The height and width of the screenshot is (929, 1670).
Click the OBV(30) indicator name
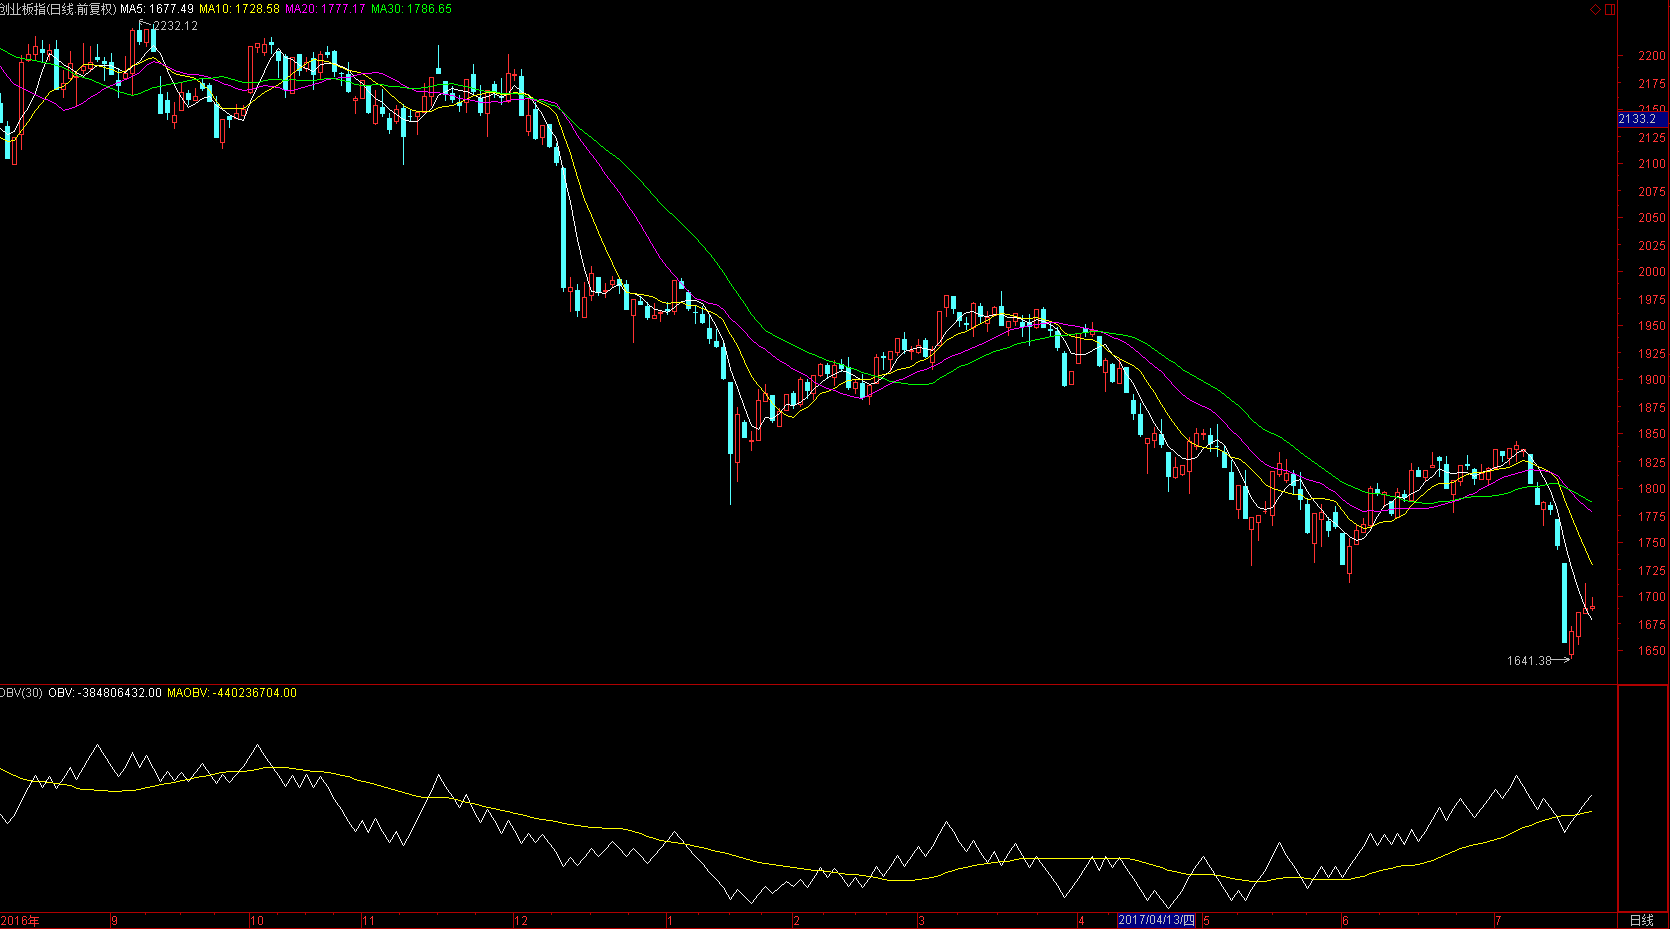point(21,693)
